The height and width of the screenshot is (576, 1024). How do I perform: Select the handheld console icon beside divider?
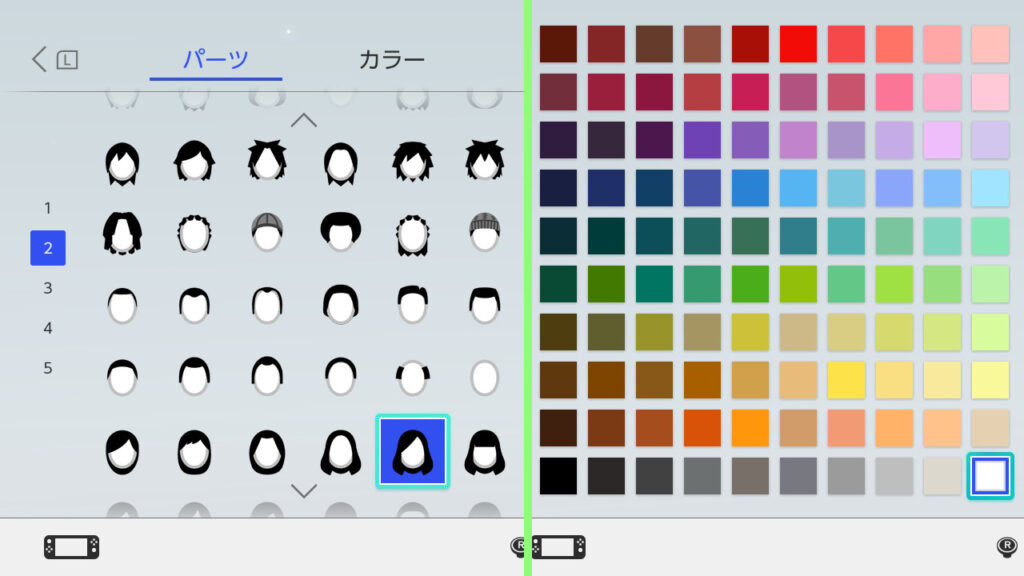(558, 547)
